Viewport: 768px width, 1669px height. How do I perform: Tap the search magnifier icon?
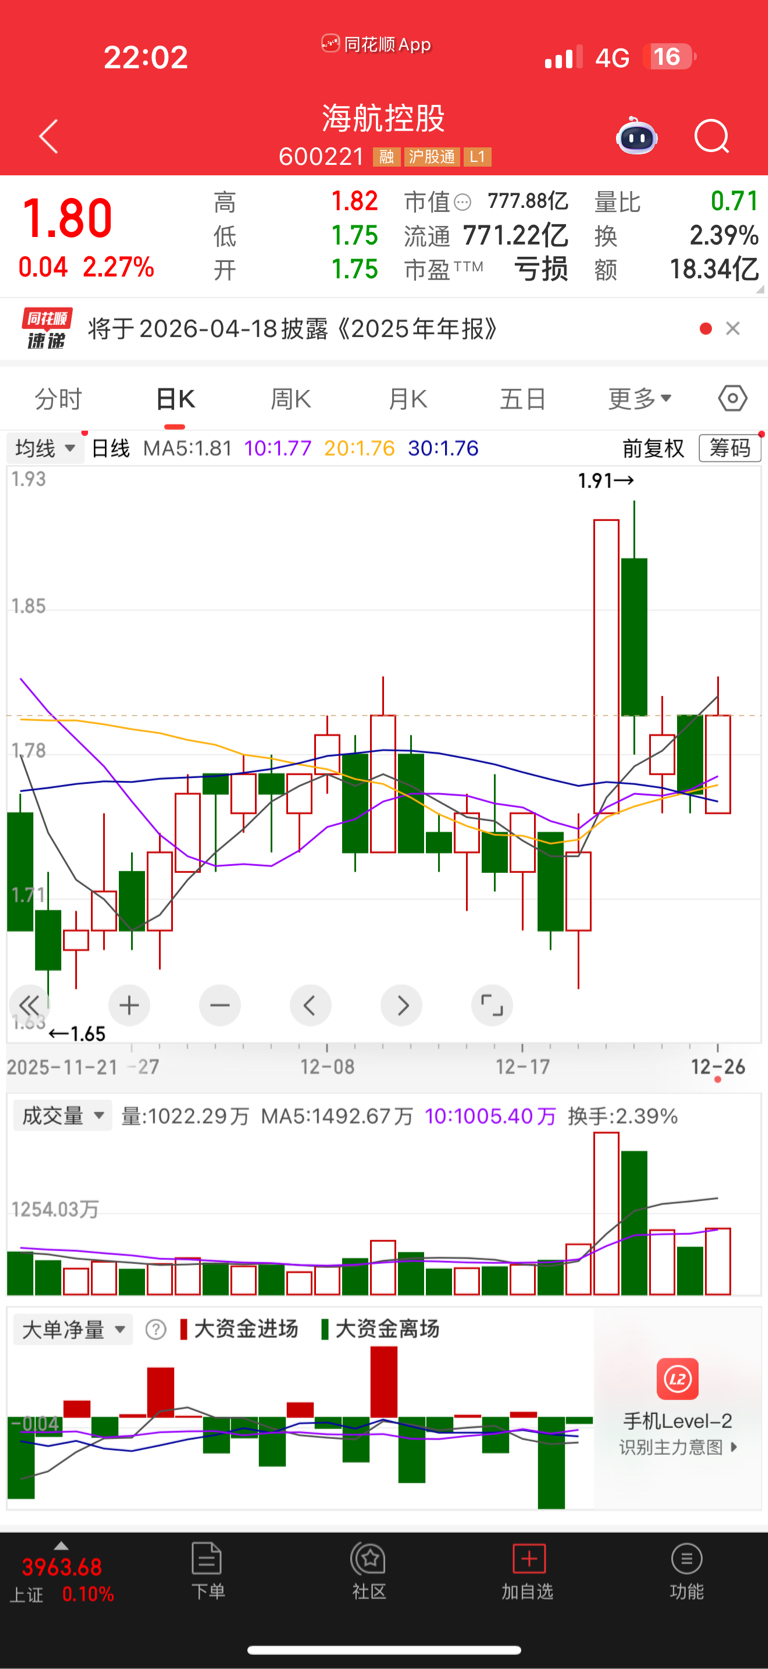coord(712,137)
